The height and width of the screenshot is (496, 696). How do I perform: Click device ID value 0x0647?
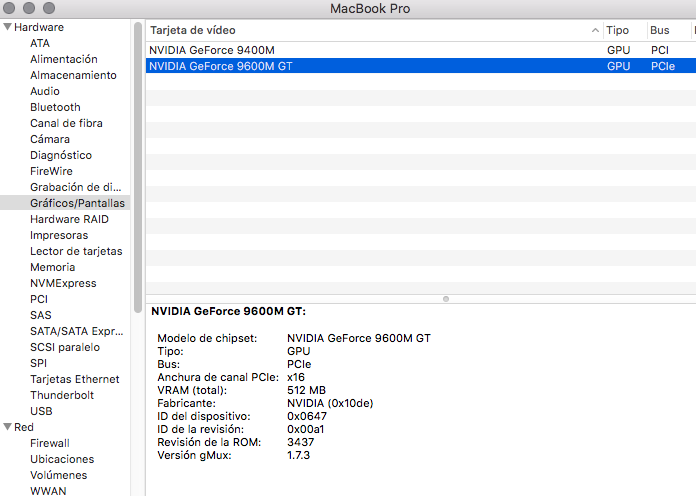tap(307, 416)
